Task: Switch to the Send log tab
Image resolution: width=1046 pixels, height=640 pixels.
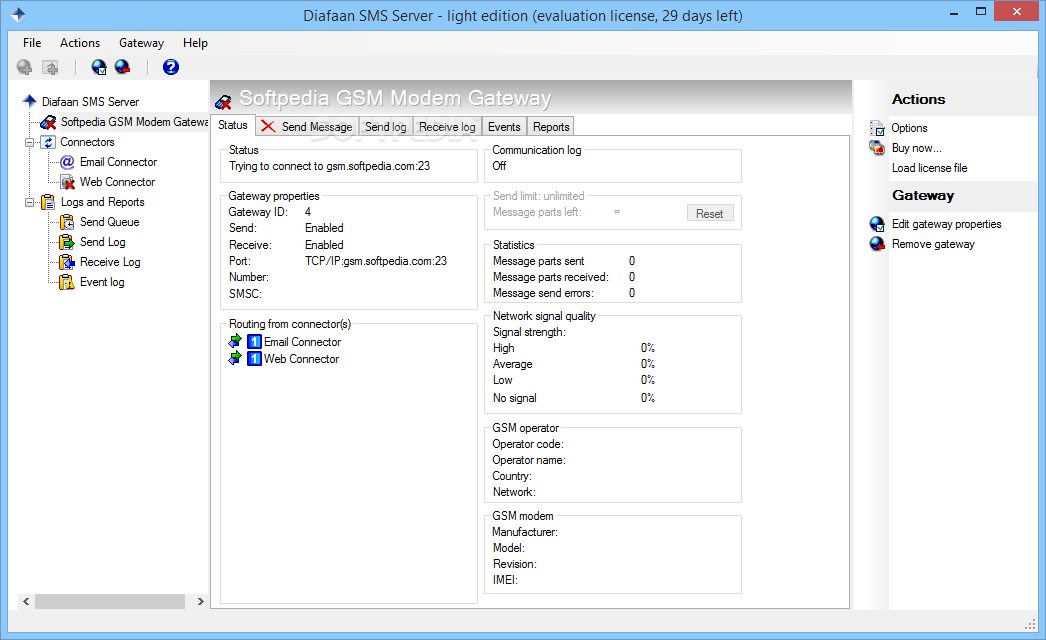Action: click(386, 127)
